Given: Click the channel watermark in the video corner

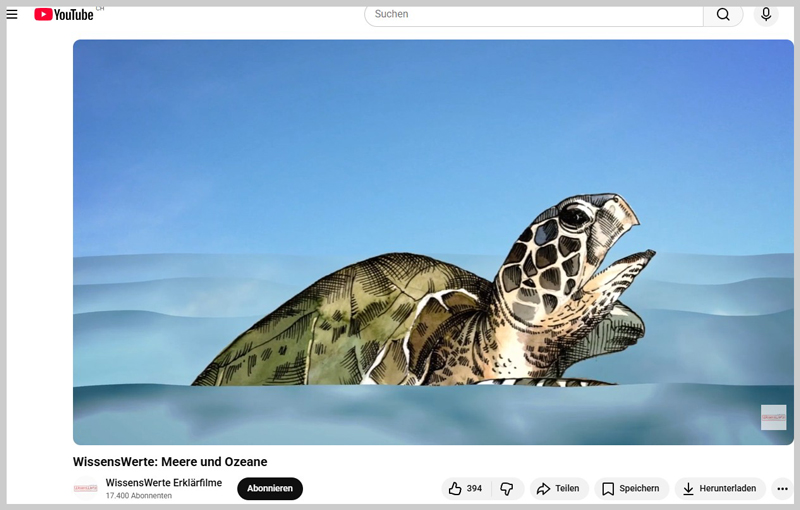Looking at the screenshot, I should click(773, 417).
